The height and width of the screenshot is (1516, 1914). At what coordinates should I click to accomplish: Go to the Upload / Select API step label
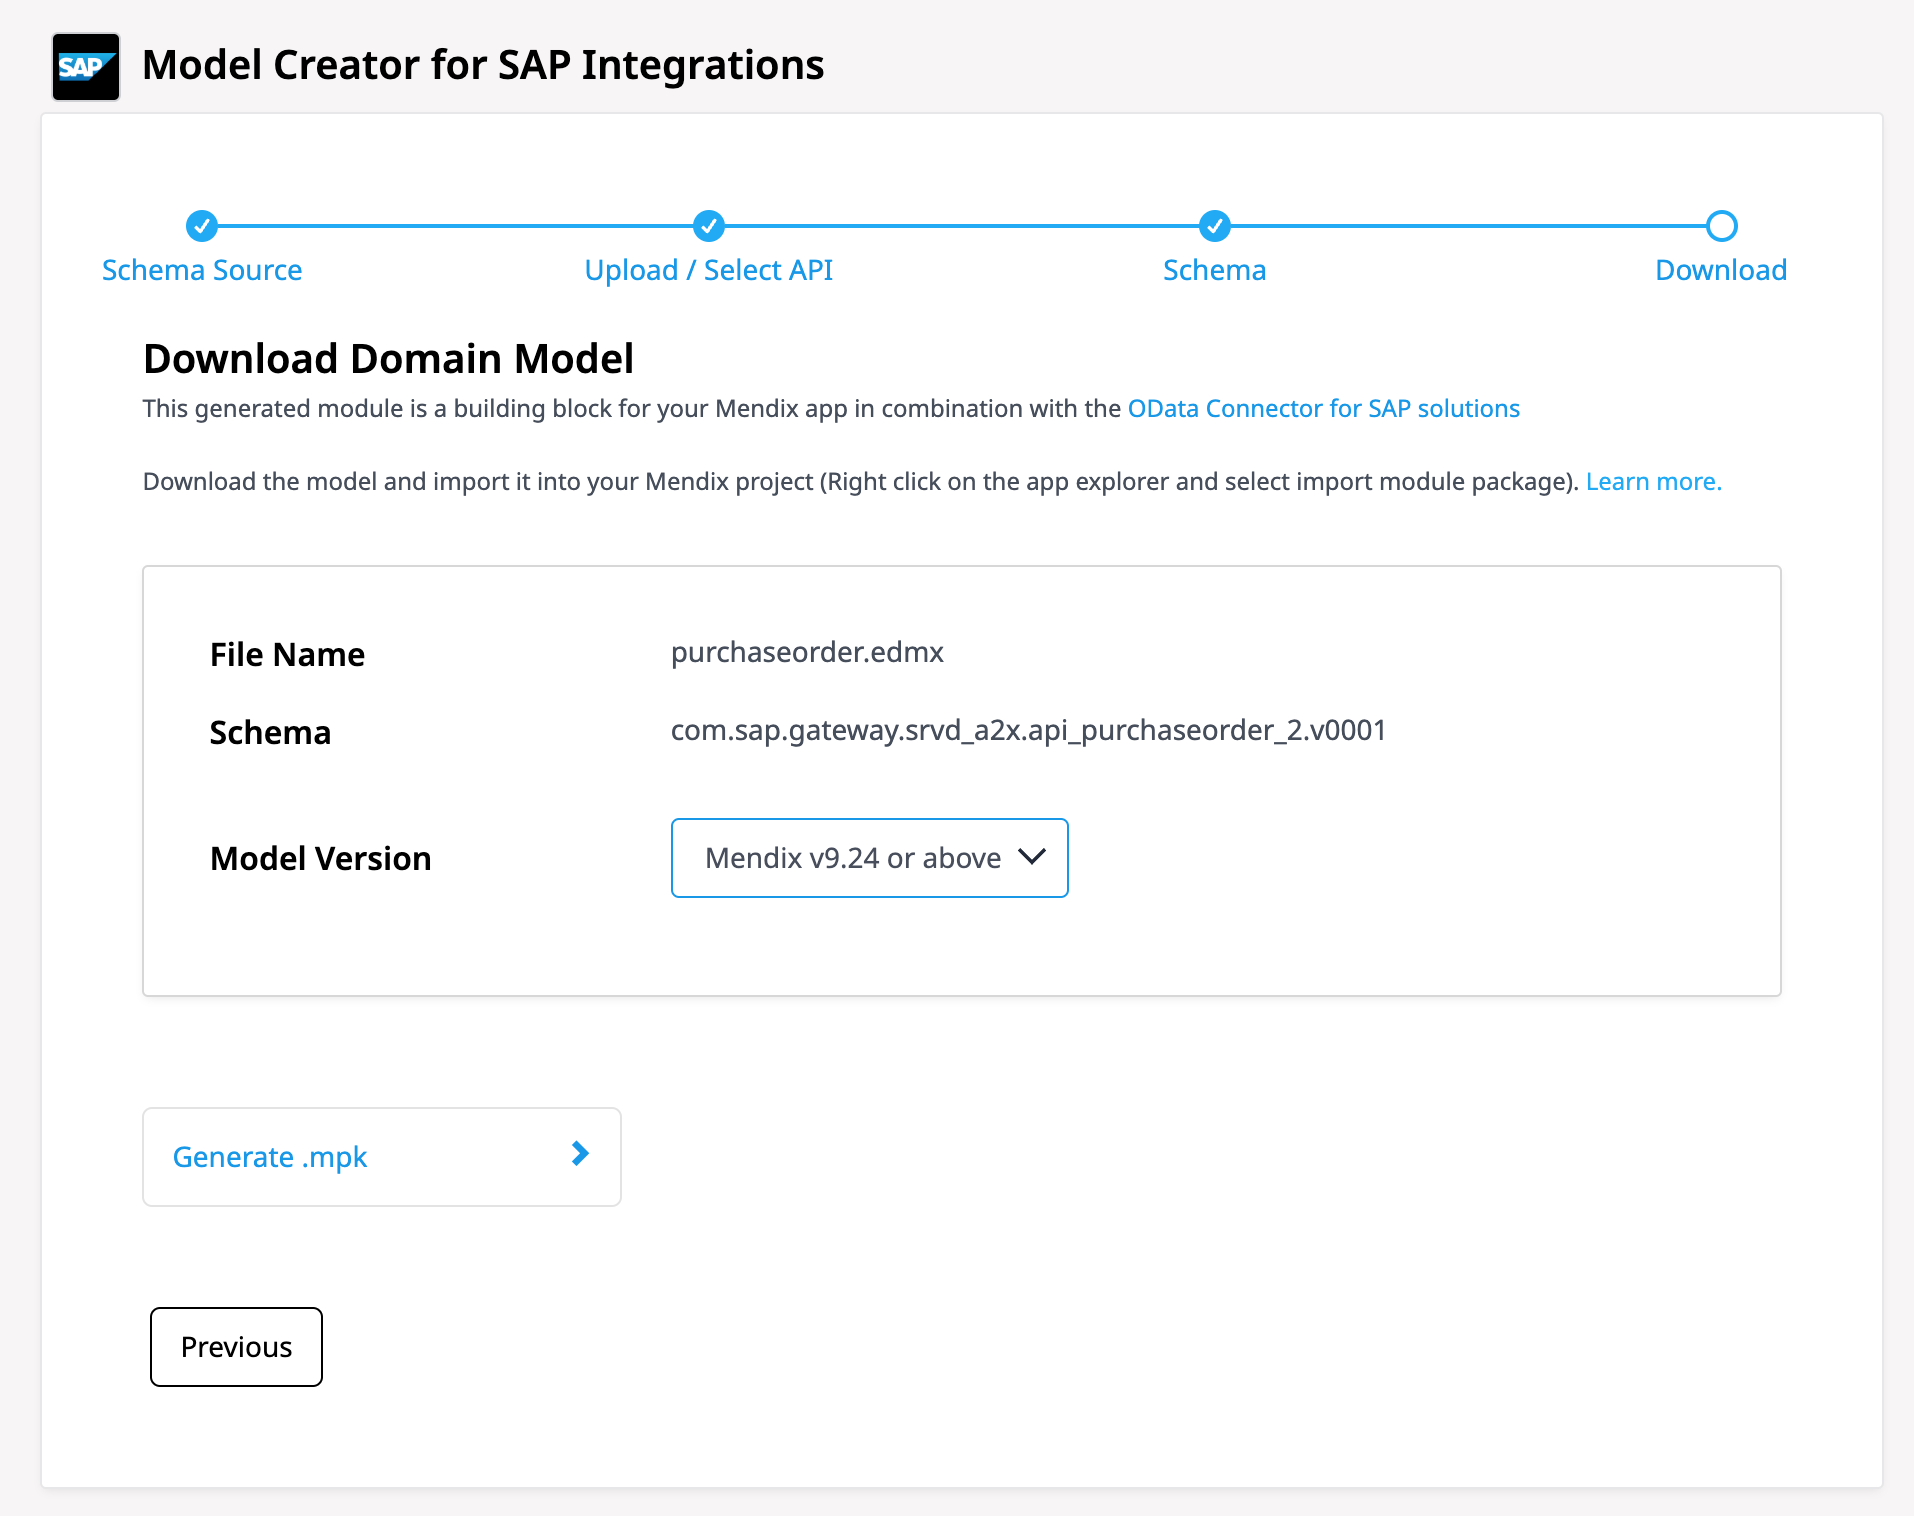click(709, 270)
